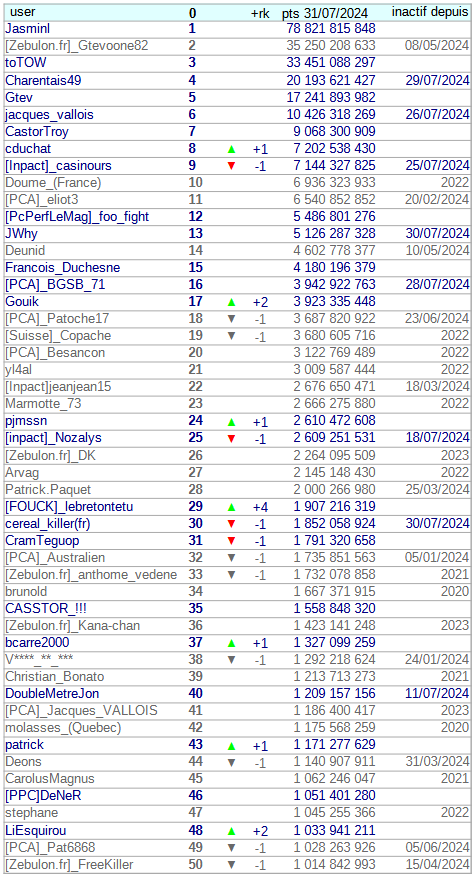Click the green up arrow in Gouik row
The image size is (475, 877).
pyautogui.click(x=231, y=303)
